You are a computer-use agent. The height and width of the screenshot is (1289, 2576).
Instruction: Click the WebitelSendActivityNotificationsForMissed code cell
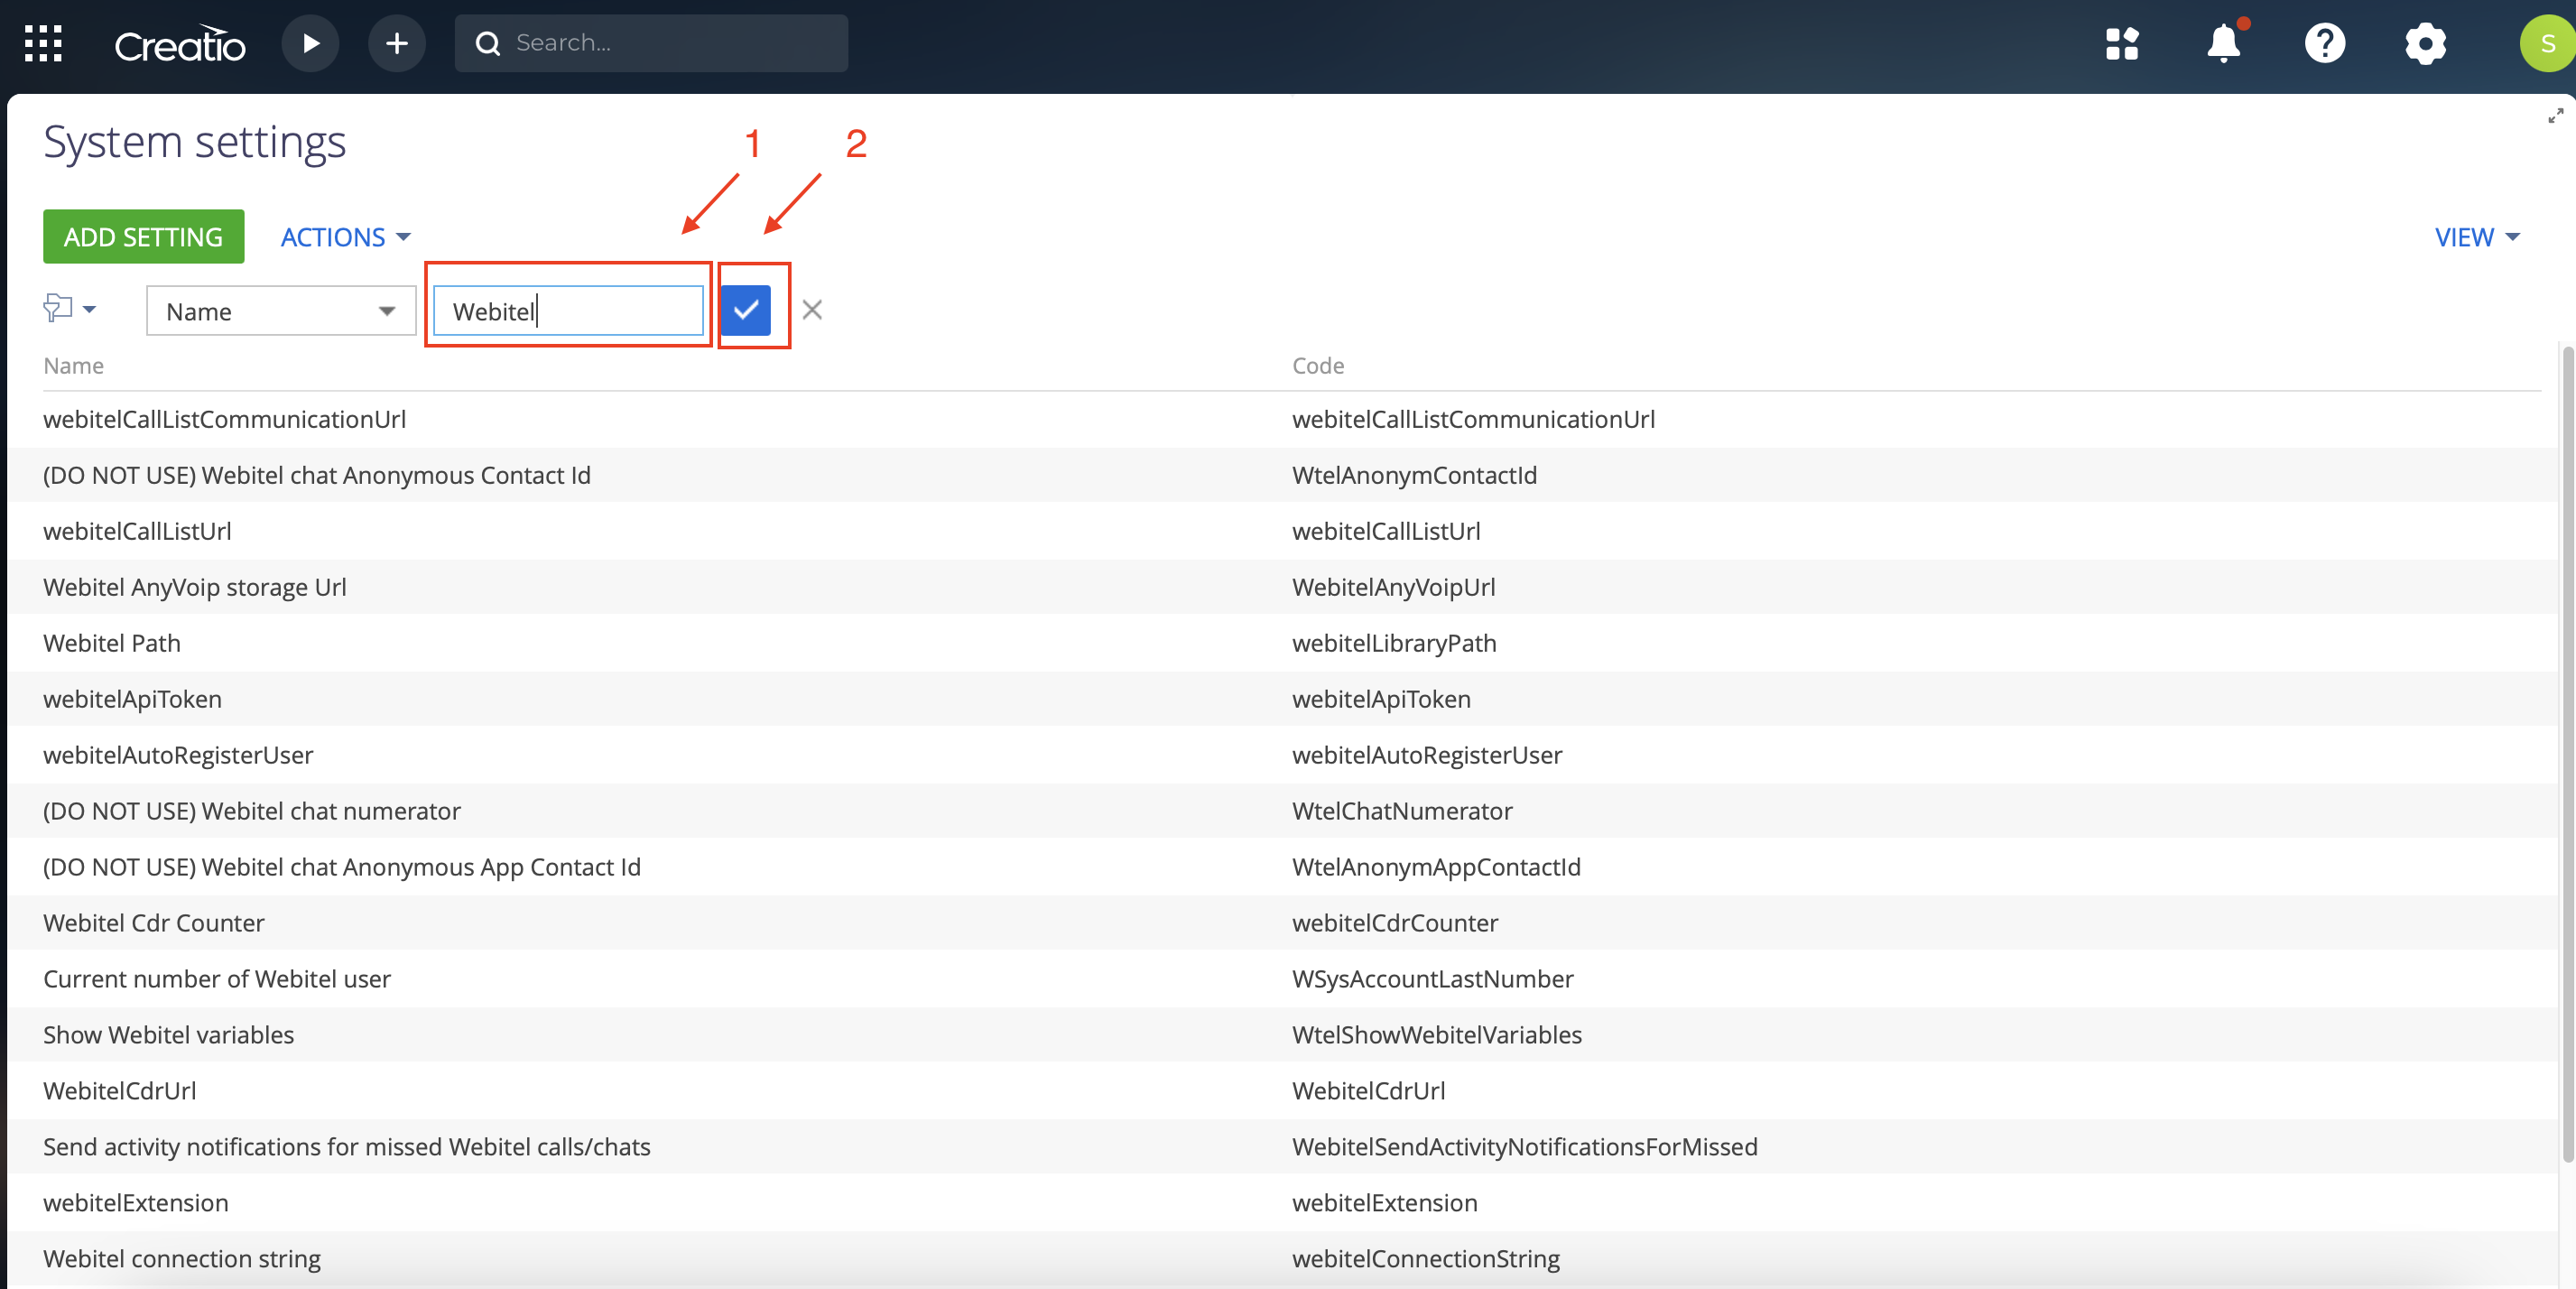coord(1524,1147)
